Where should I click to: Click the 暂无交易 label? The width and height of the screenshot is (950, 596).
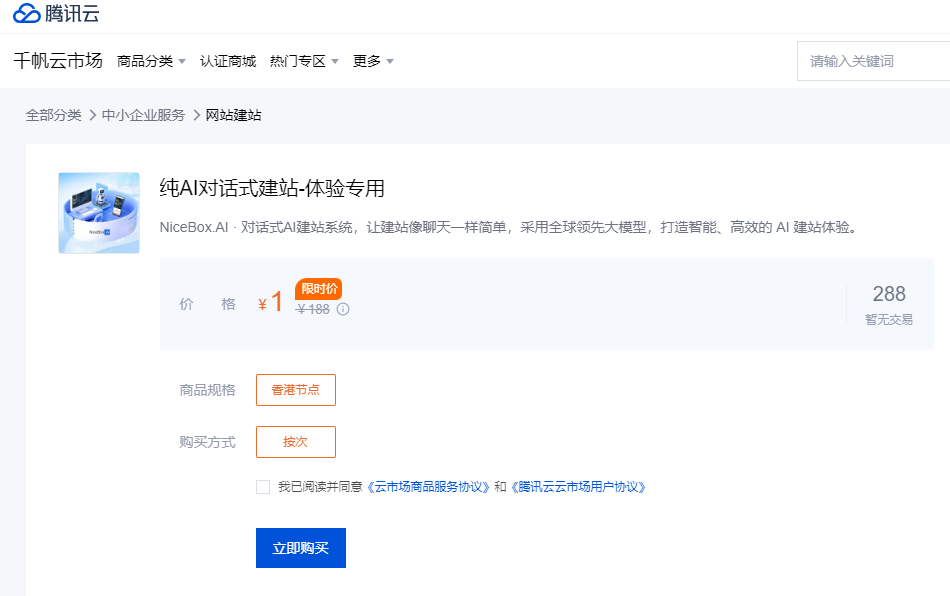coord(889,320)
